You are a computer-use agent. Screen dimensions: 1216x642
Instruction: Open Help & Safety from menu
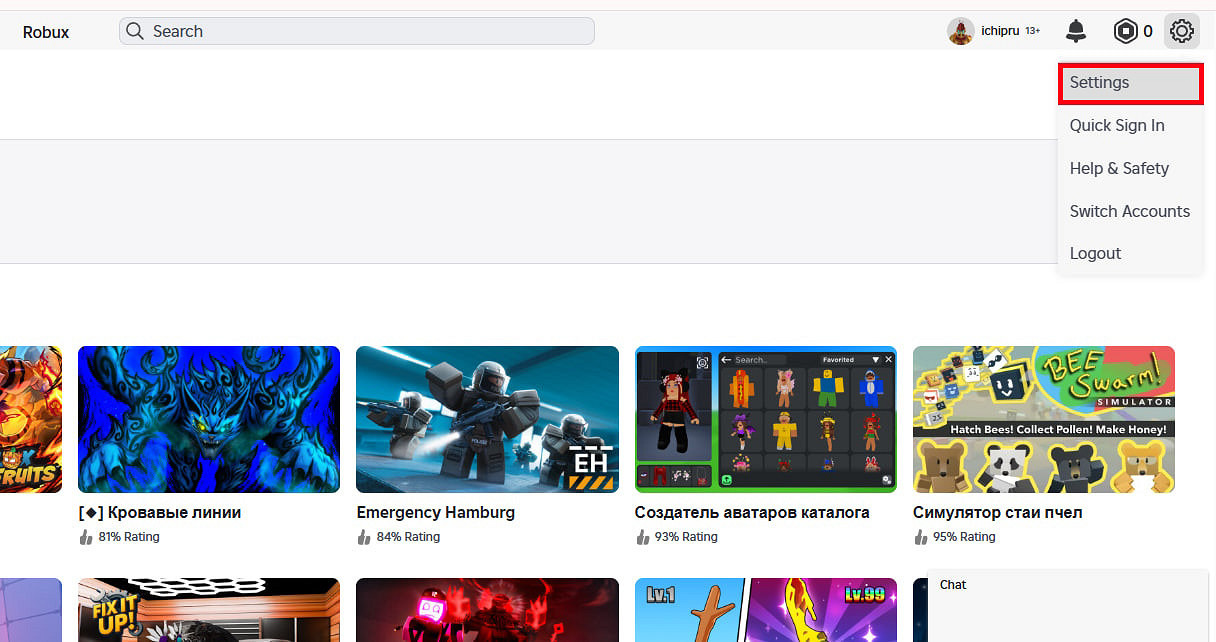(1119, 168)
